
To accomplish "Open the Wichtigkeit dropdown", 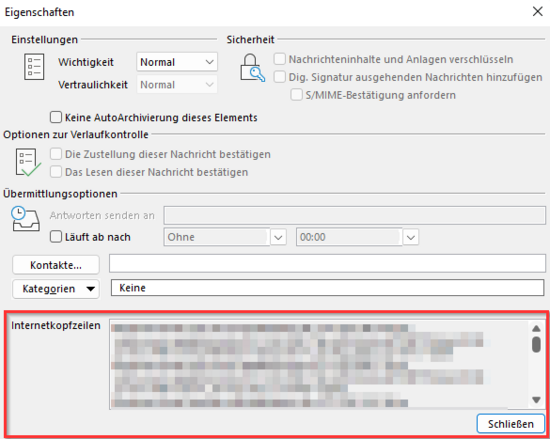I will tap(177, 62).
